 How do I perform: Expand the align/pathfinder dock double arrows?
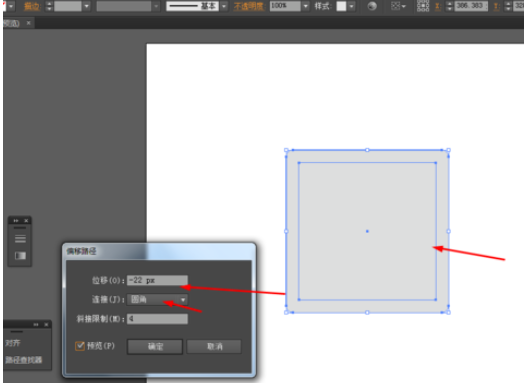36,325
